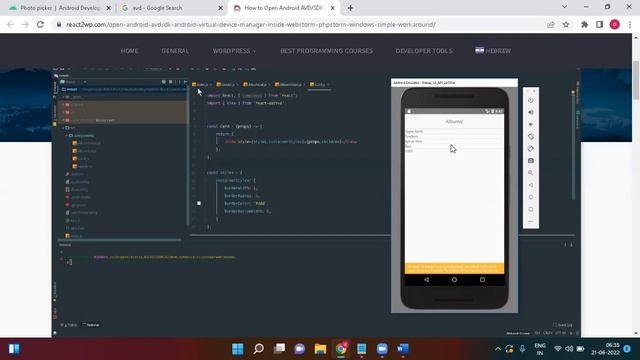Click the emulator toolbar overview square
Screen dimensions: 640x360
click(x=531, y=209)
